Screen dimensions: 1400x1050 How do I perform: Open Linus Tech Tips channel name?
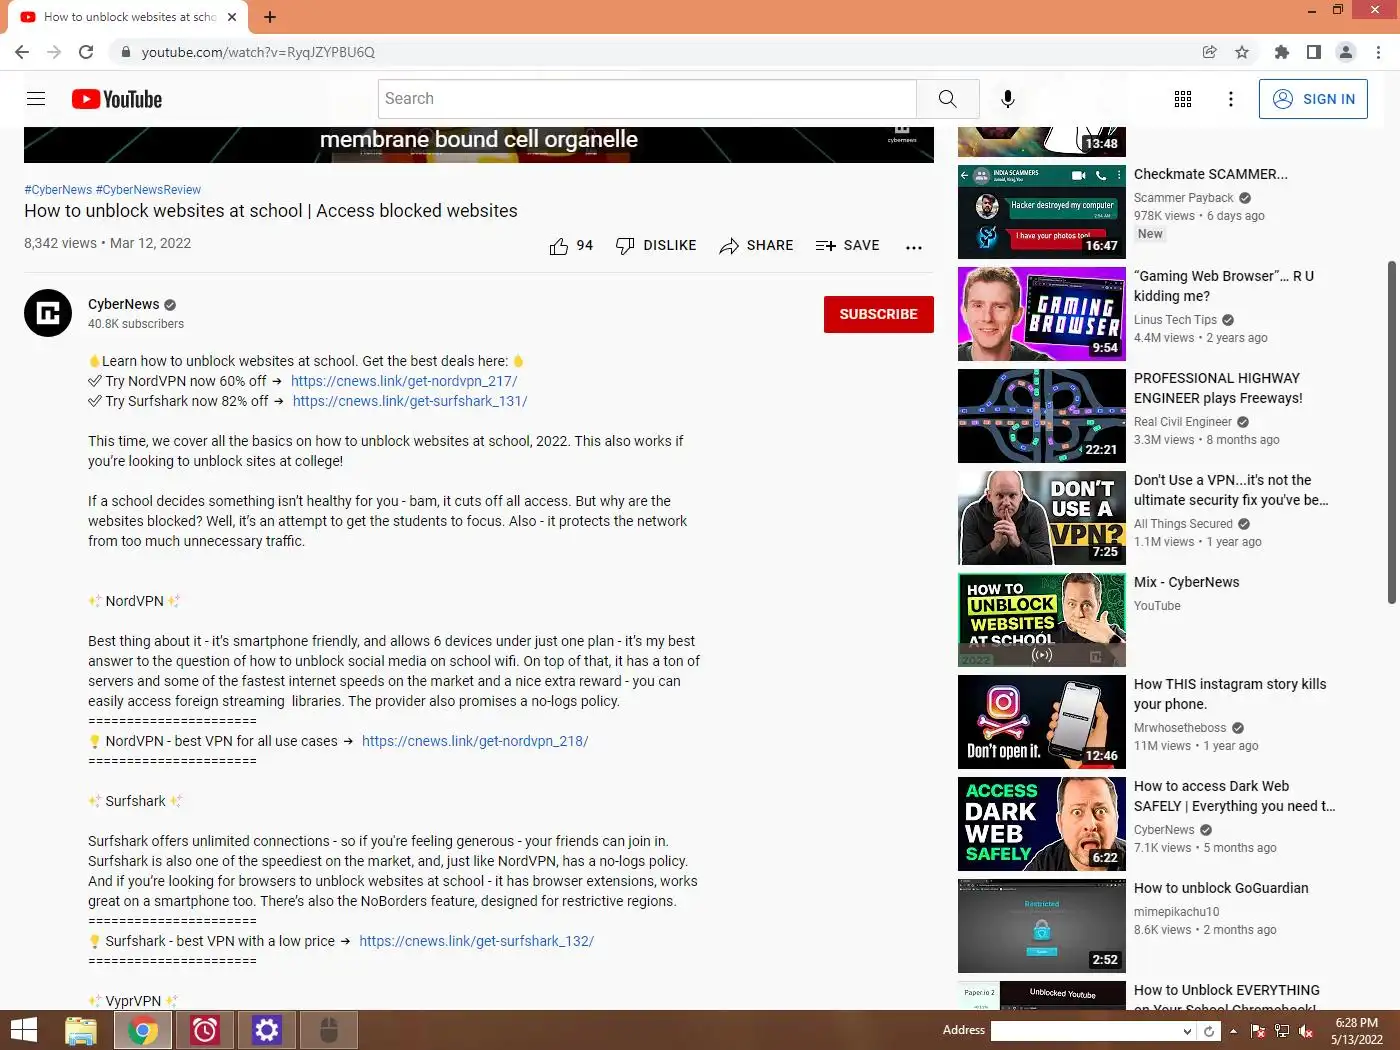1175,320
